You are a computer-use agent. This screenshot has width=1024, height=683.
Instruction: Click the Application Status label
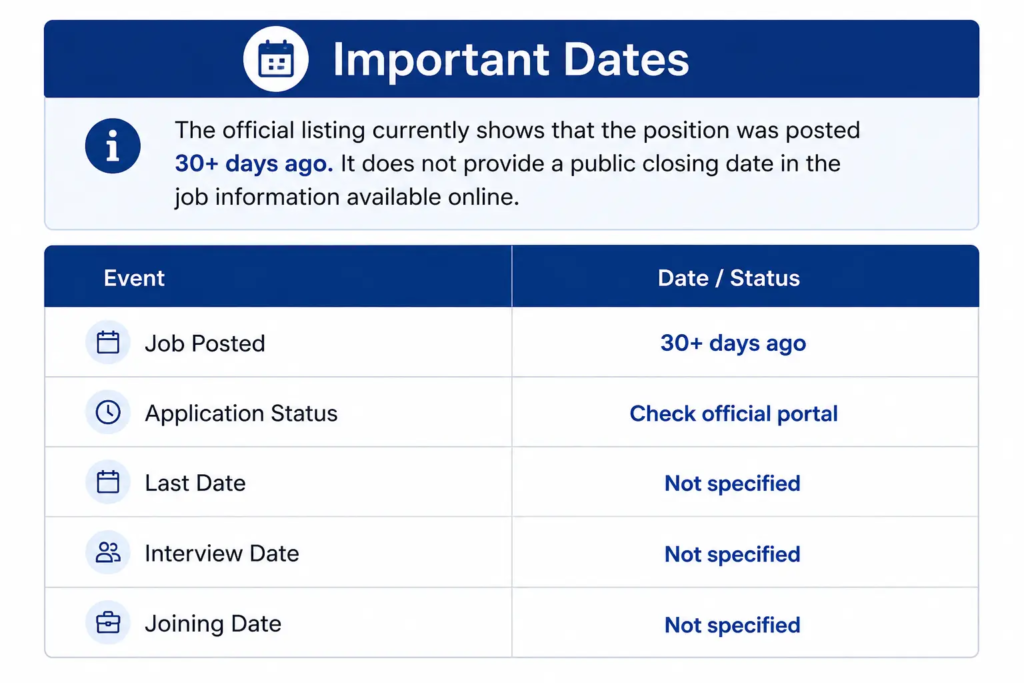241,413
